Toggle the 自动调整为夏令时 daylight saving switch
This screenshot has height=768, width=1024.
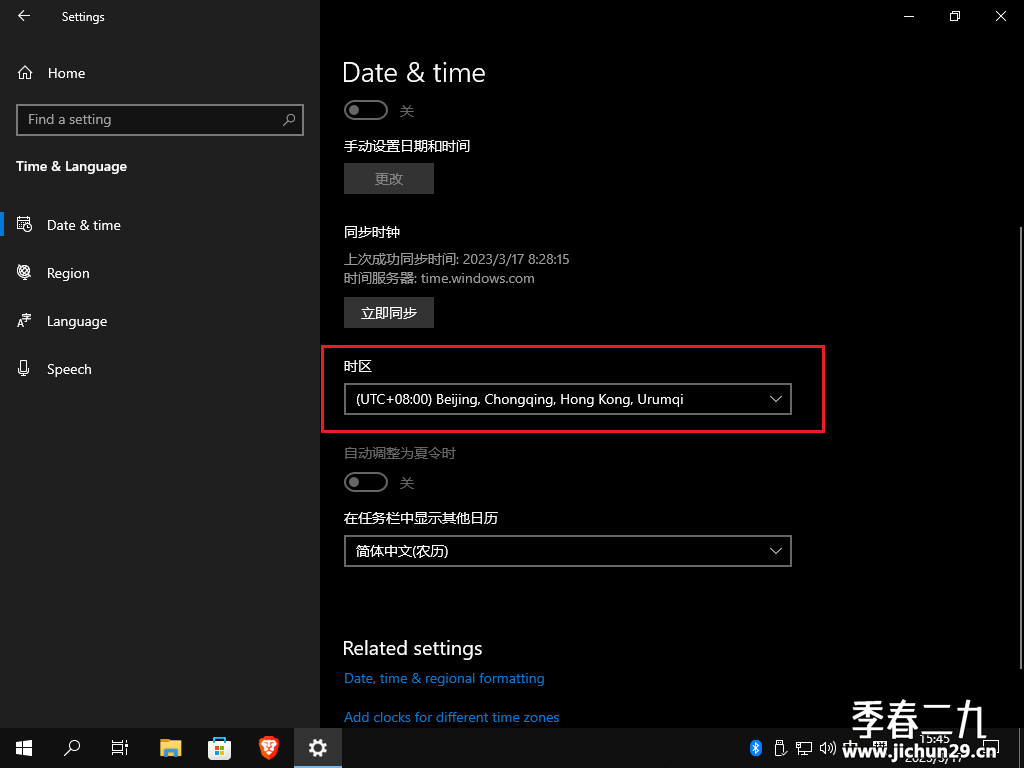click(x=366, y=482)
